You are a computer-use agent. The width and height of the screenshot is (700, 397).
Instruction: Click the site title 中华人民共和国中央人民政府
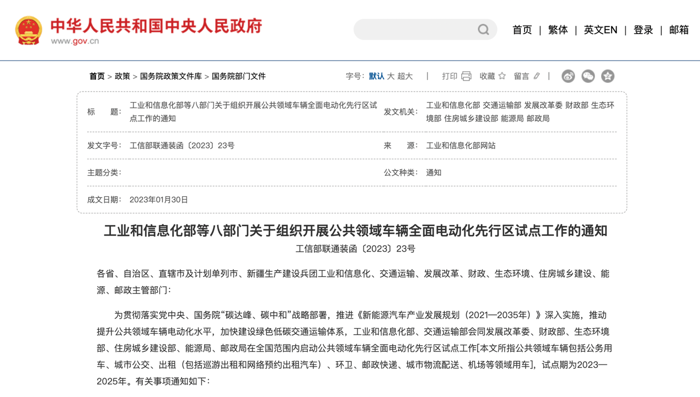pyautogui.click(x=156, y=26)
